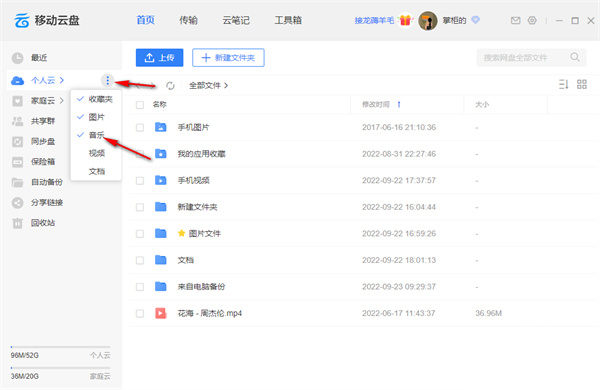Open the 自动备份 folder icon
The height and width of the screenshot is (390, 600).
(17, 182)
